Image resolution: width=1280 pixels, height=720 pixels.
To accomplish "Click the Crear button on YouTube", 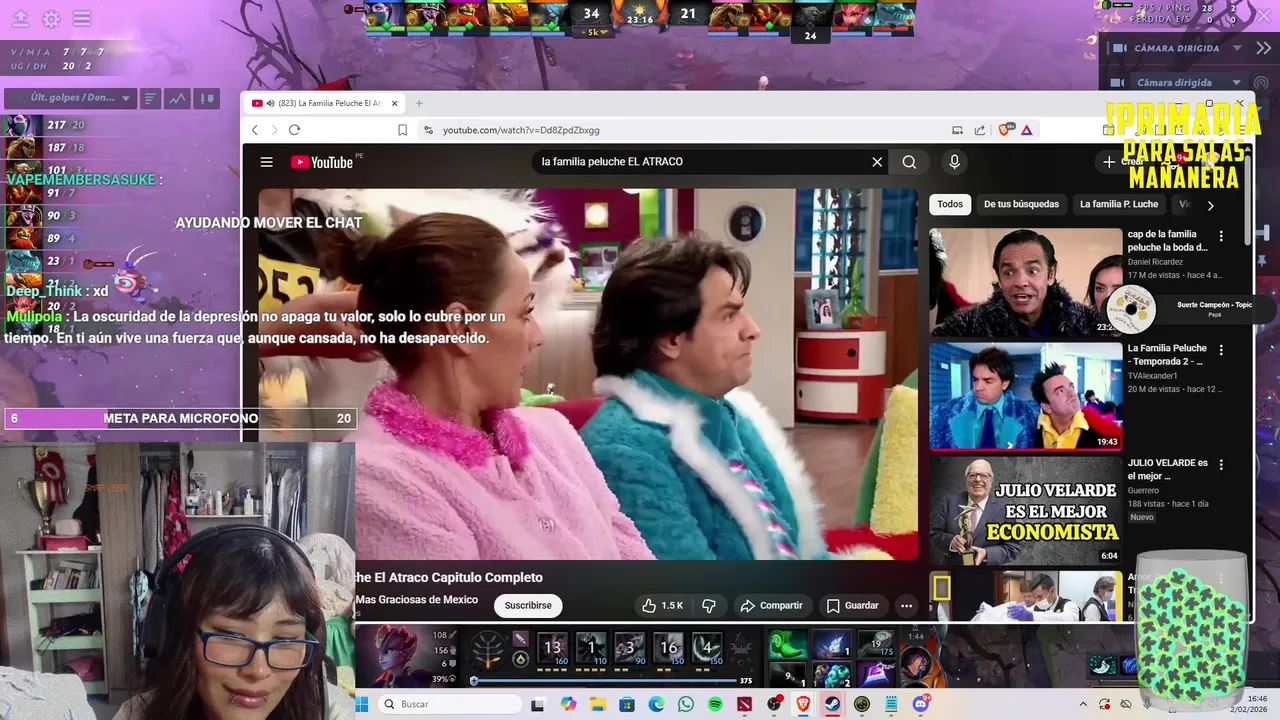I will click(x=1124, y=162).
